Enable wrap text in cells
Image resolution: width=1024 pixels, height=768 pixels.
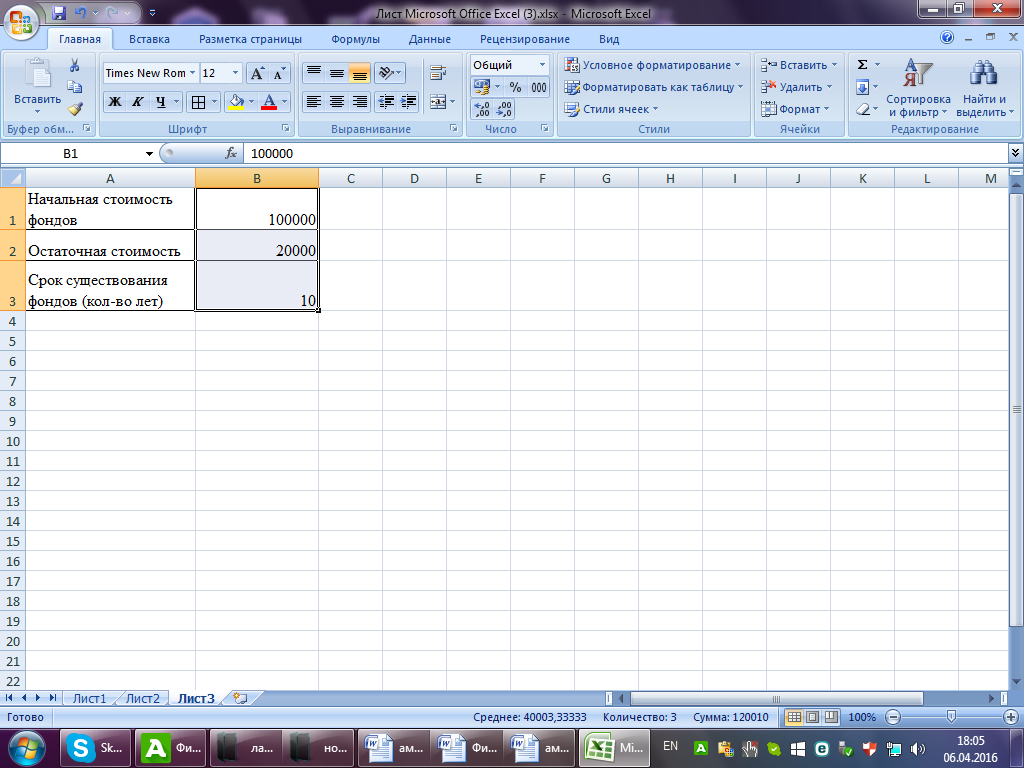pyautogui.click(x=438, y=72)
